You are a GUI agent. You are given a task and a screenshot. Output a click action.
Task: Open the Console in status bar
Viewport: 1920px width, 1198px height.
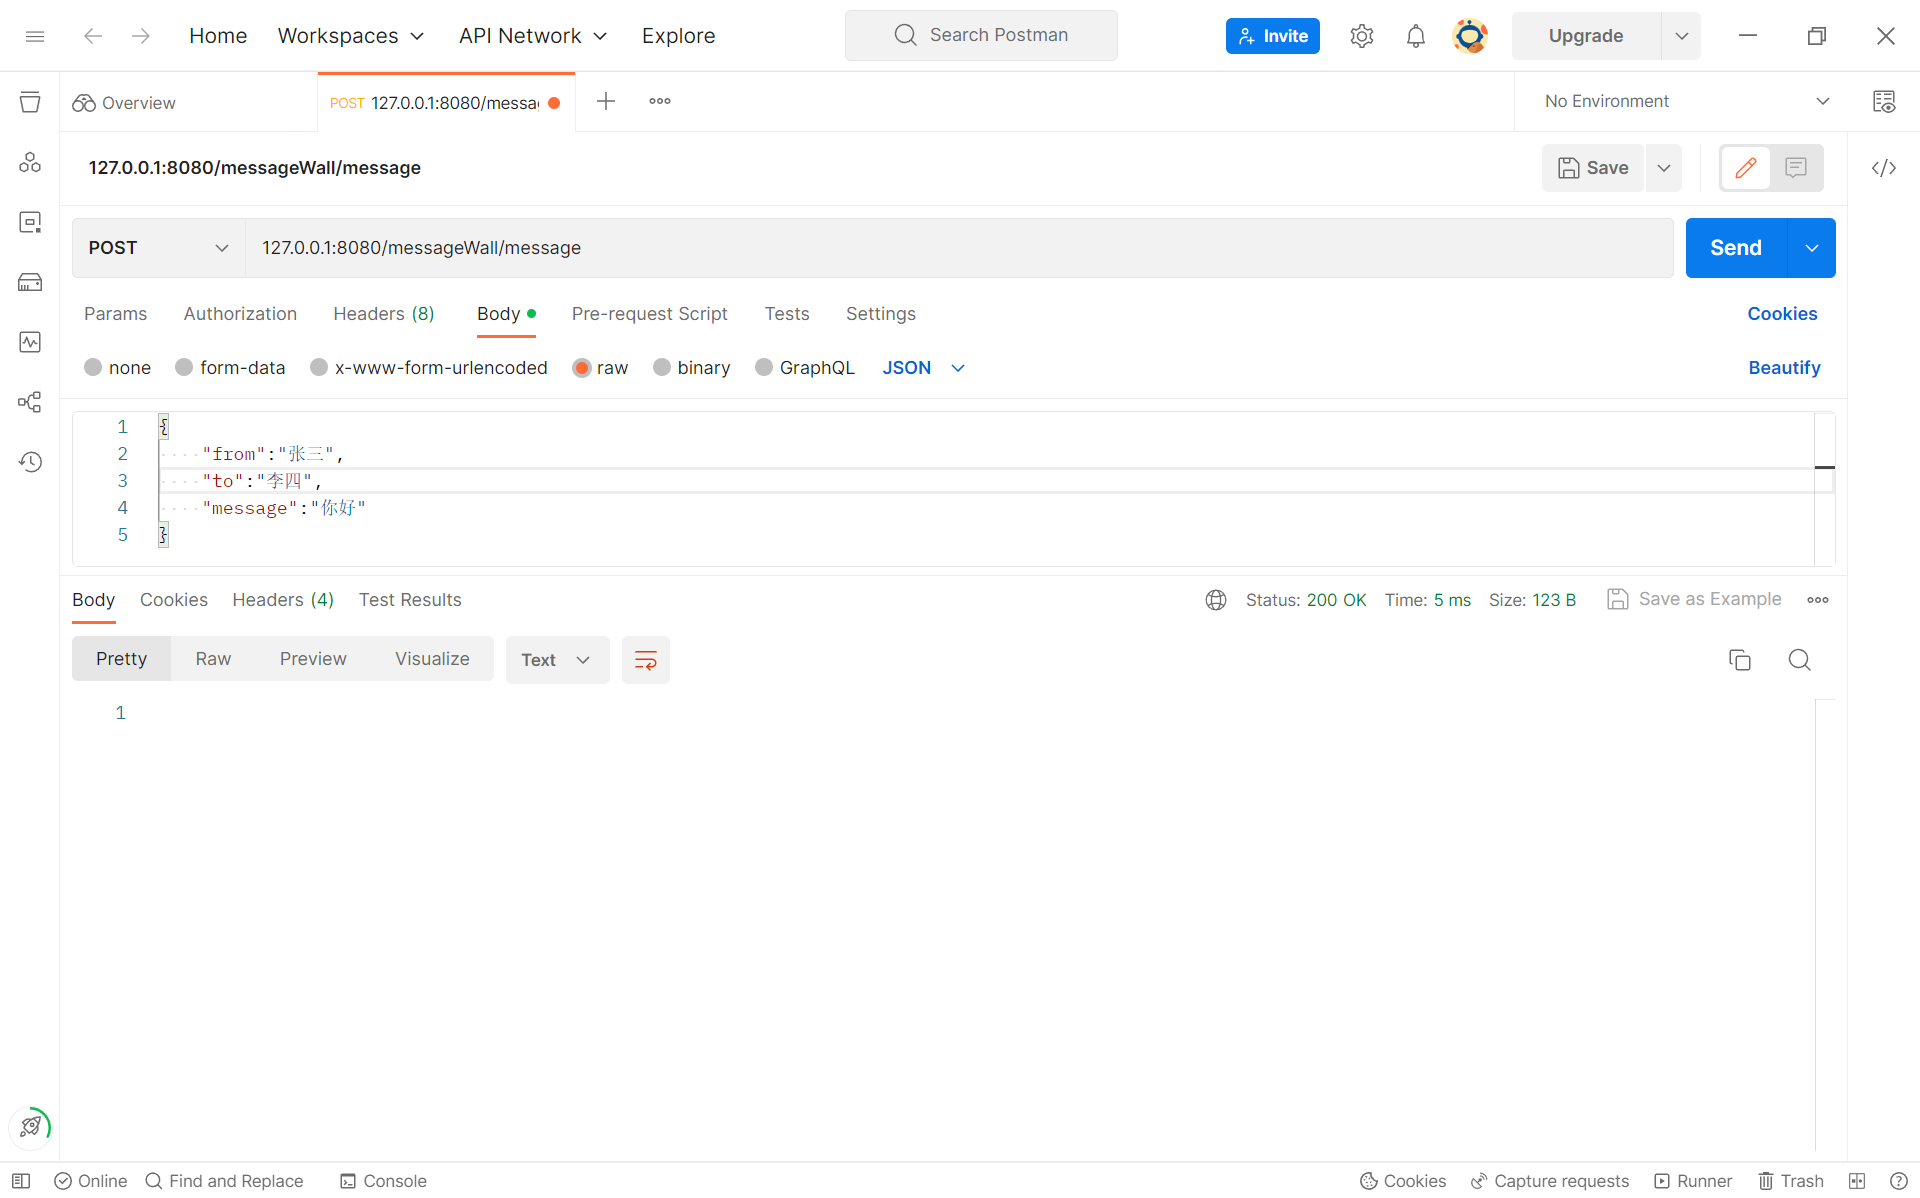pyautogui.click(x=383, y=1181)
